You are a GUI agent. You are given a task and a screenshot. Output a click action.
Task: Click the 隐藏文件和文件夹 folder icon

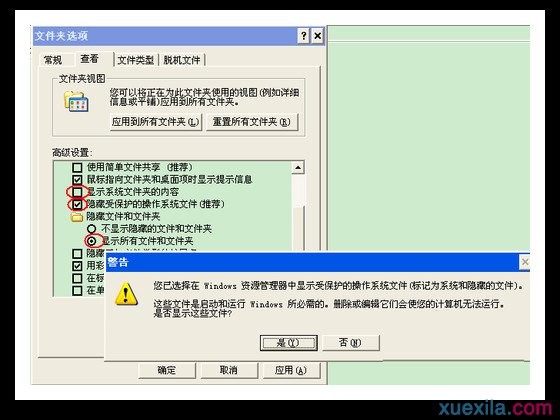point(76,217)
